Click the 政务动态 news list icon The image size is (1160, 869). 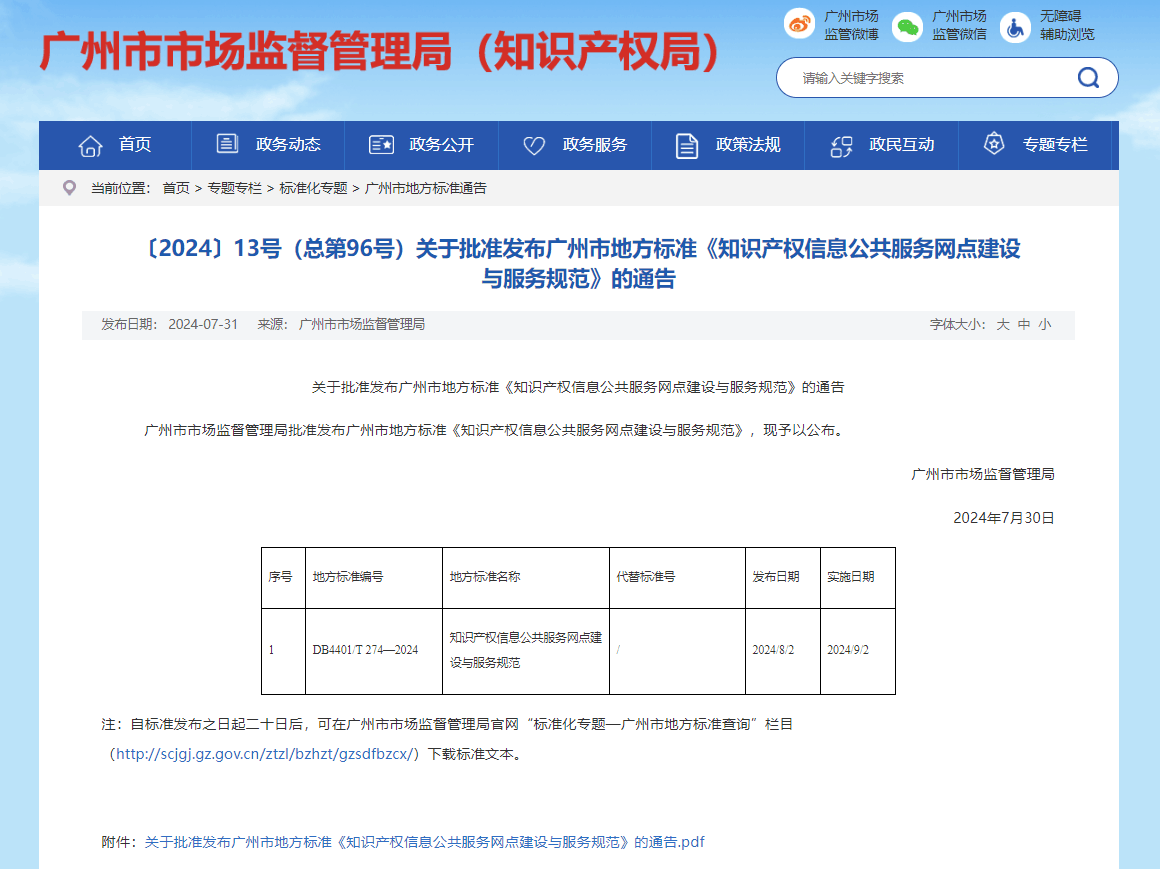(x=227, y=143)
